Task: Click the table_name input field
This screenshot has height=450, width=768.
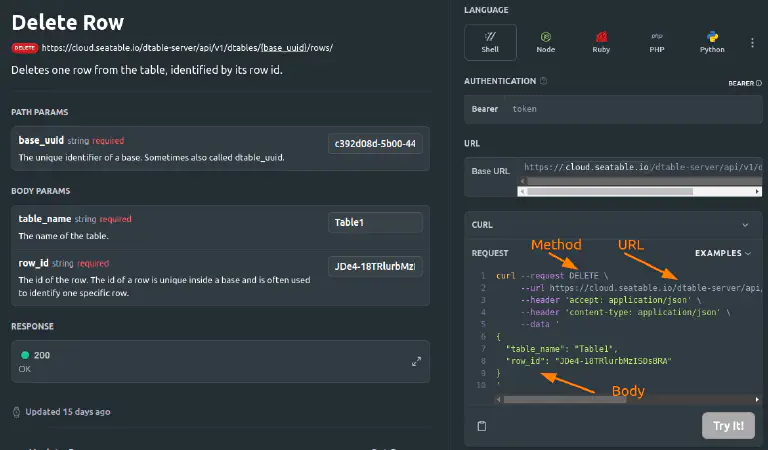Action: tap(375, 223)
